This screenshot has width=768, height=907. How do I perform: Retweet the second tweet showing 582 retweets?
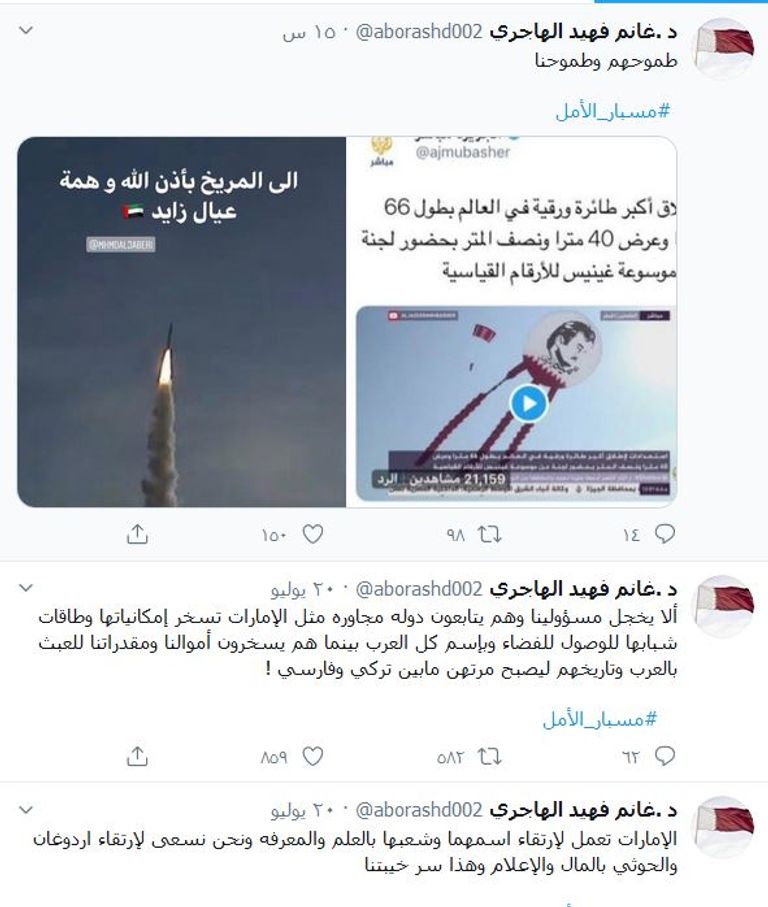489,756
